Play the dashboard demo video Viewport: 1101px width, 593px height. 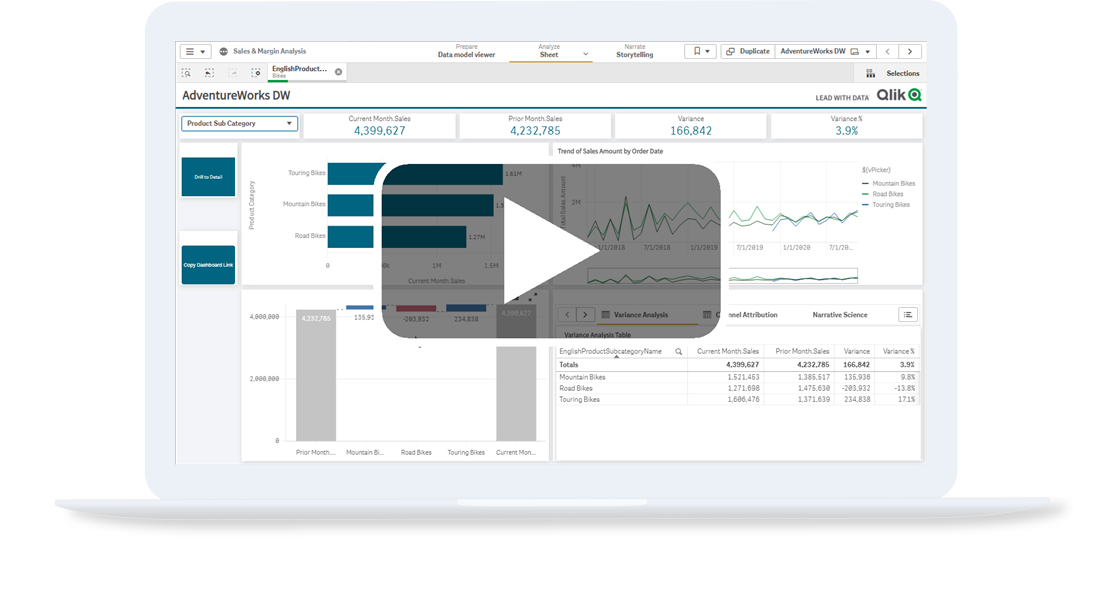coord(551,251)
